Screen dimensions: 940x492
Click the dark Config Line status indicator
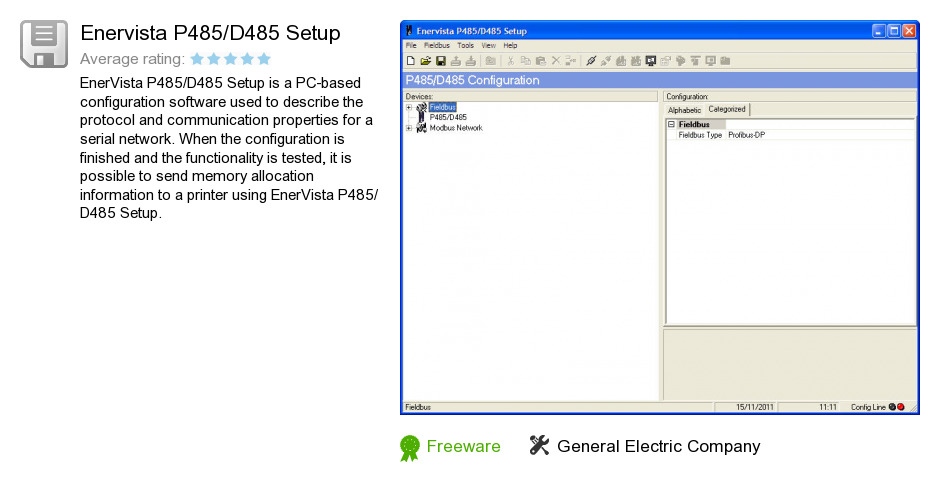pos(892,407)
